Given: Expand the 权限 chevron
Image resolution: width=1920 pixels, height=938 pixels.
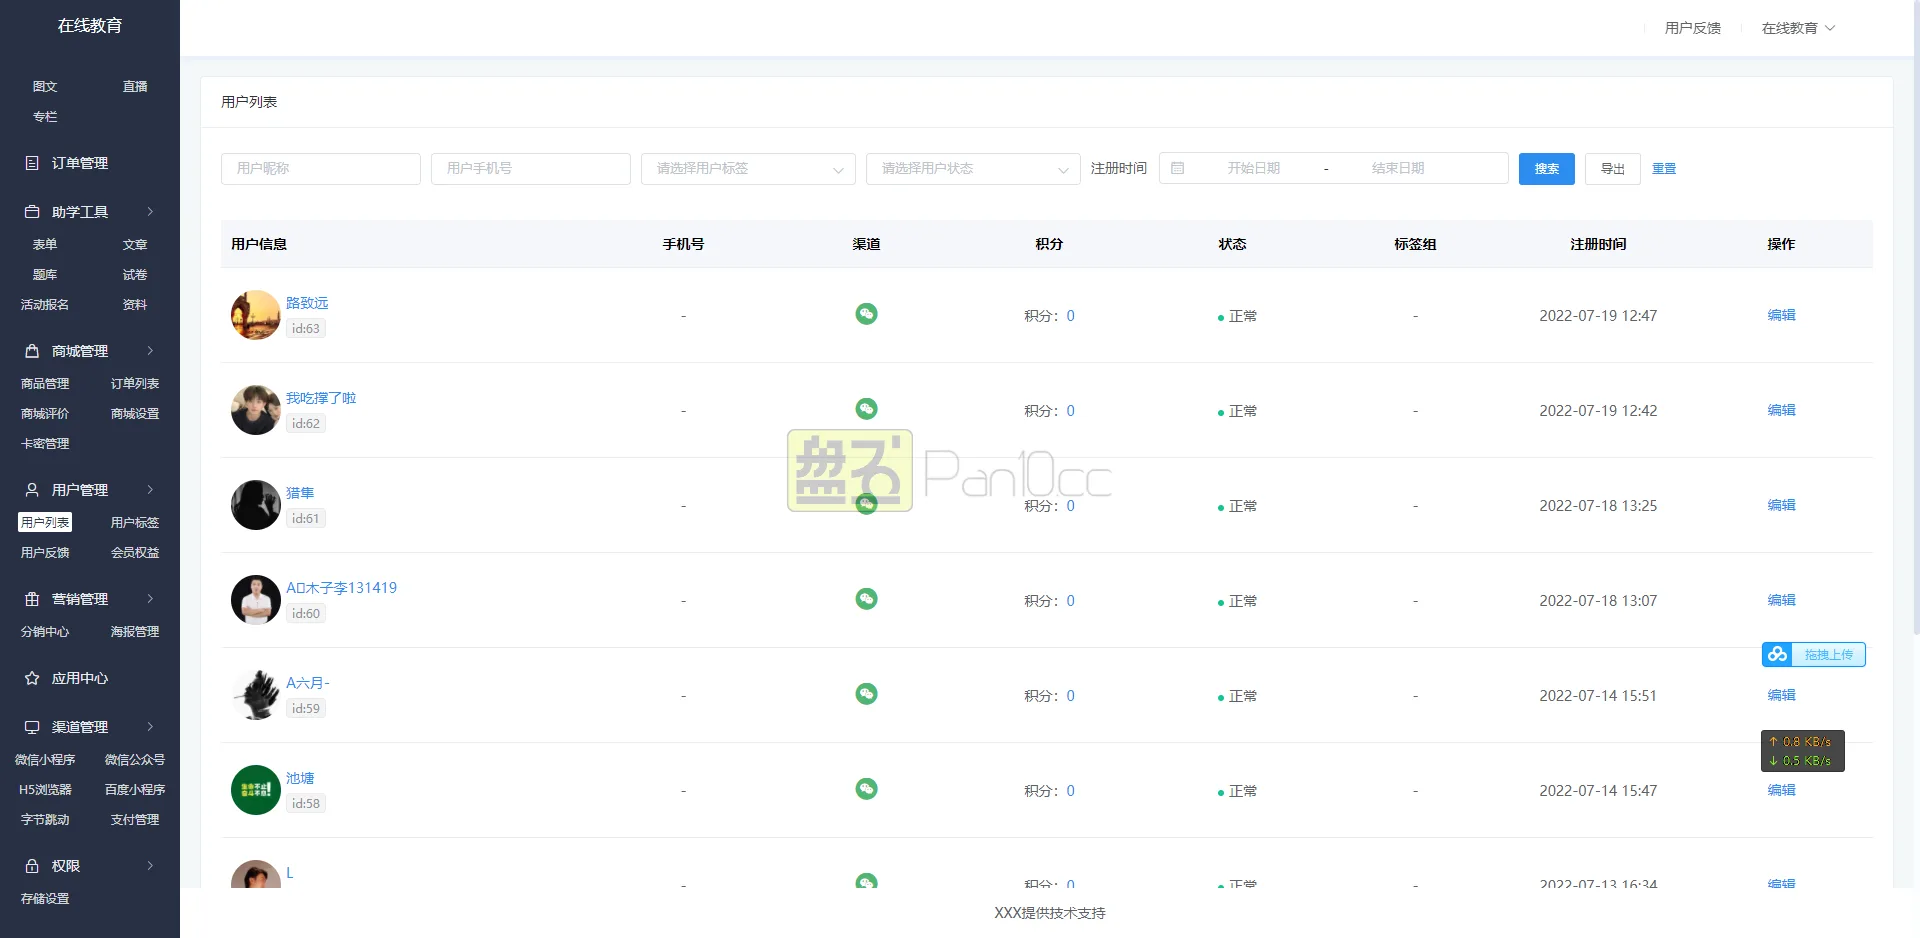Looking at the screenshot, I should [150, 866].
